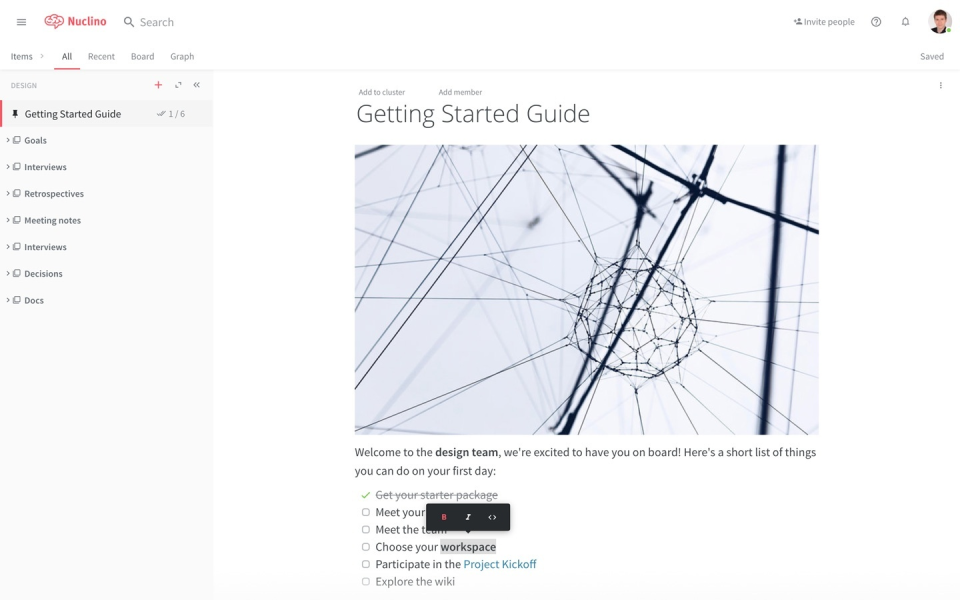Apply italic from the formatting popup
960x600 pixels.
pos(468,517)
